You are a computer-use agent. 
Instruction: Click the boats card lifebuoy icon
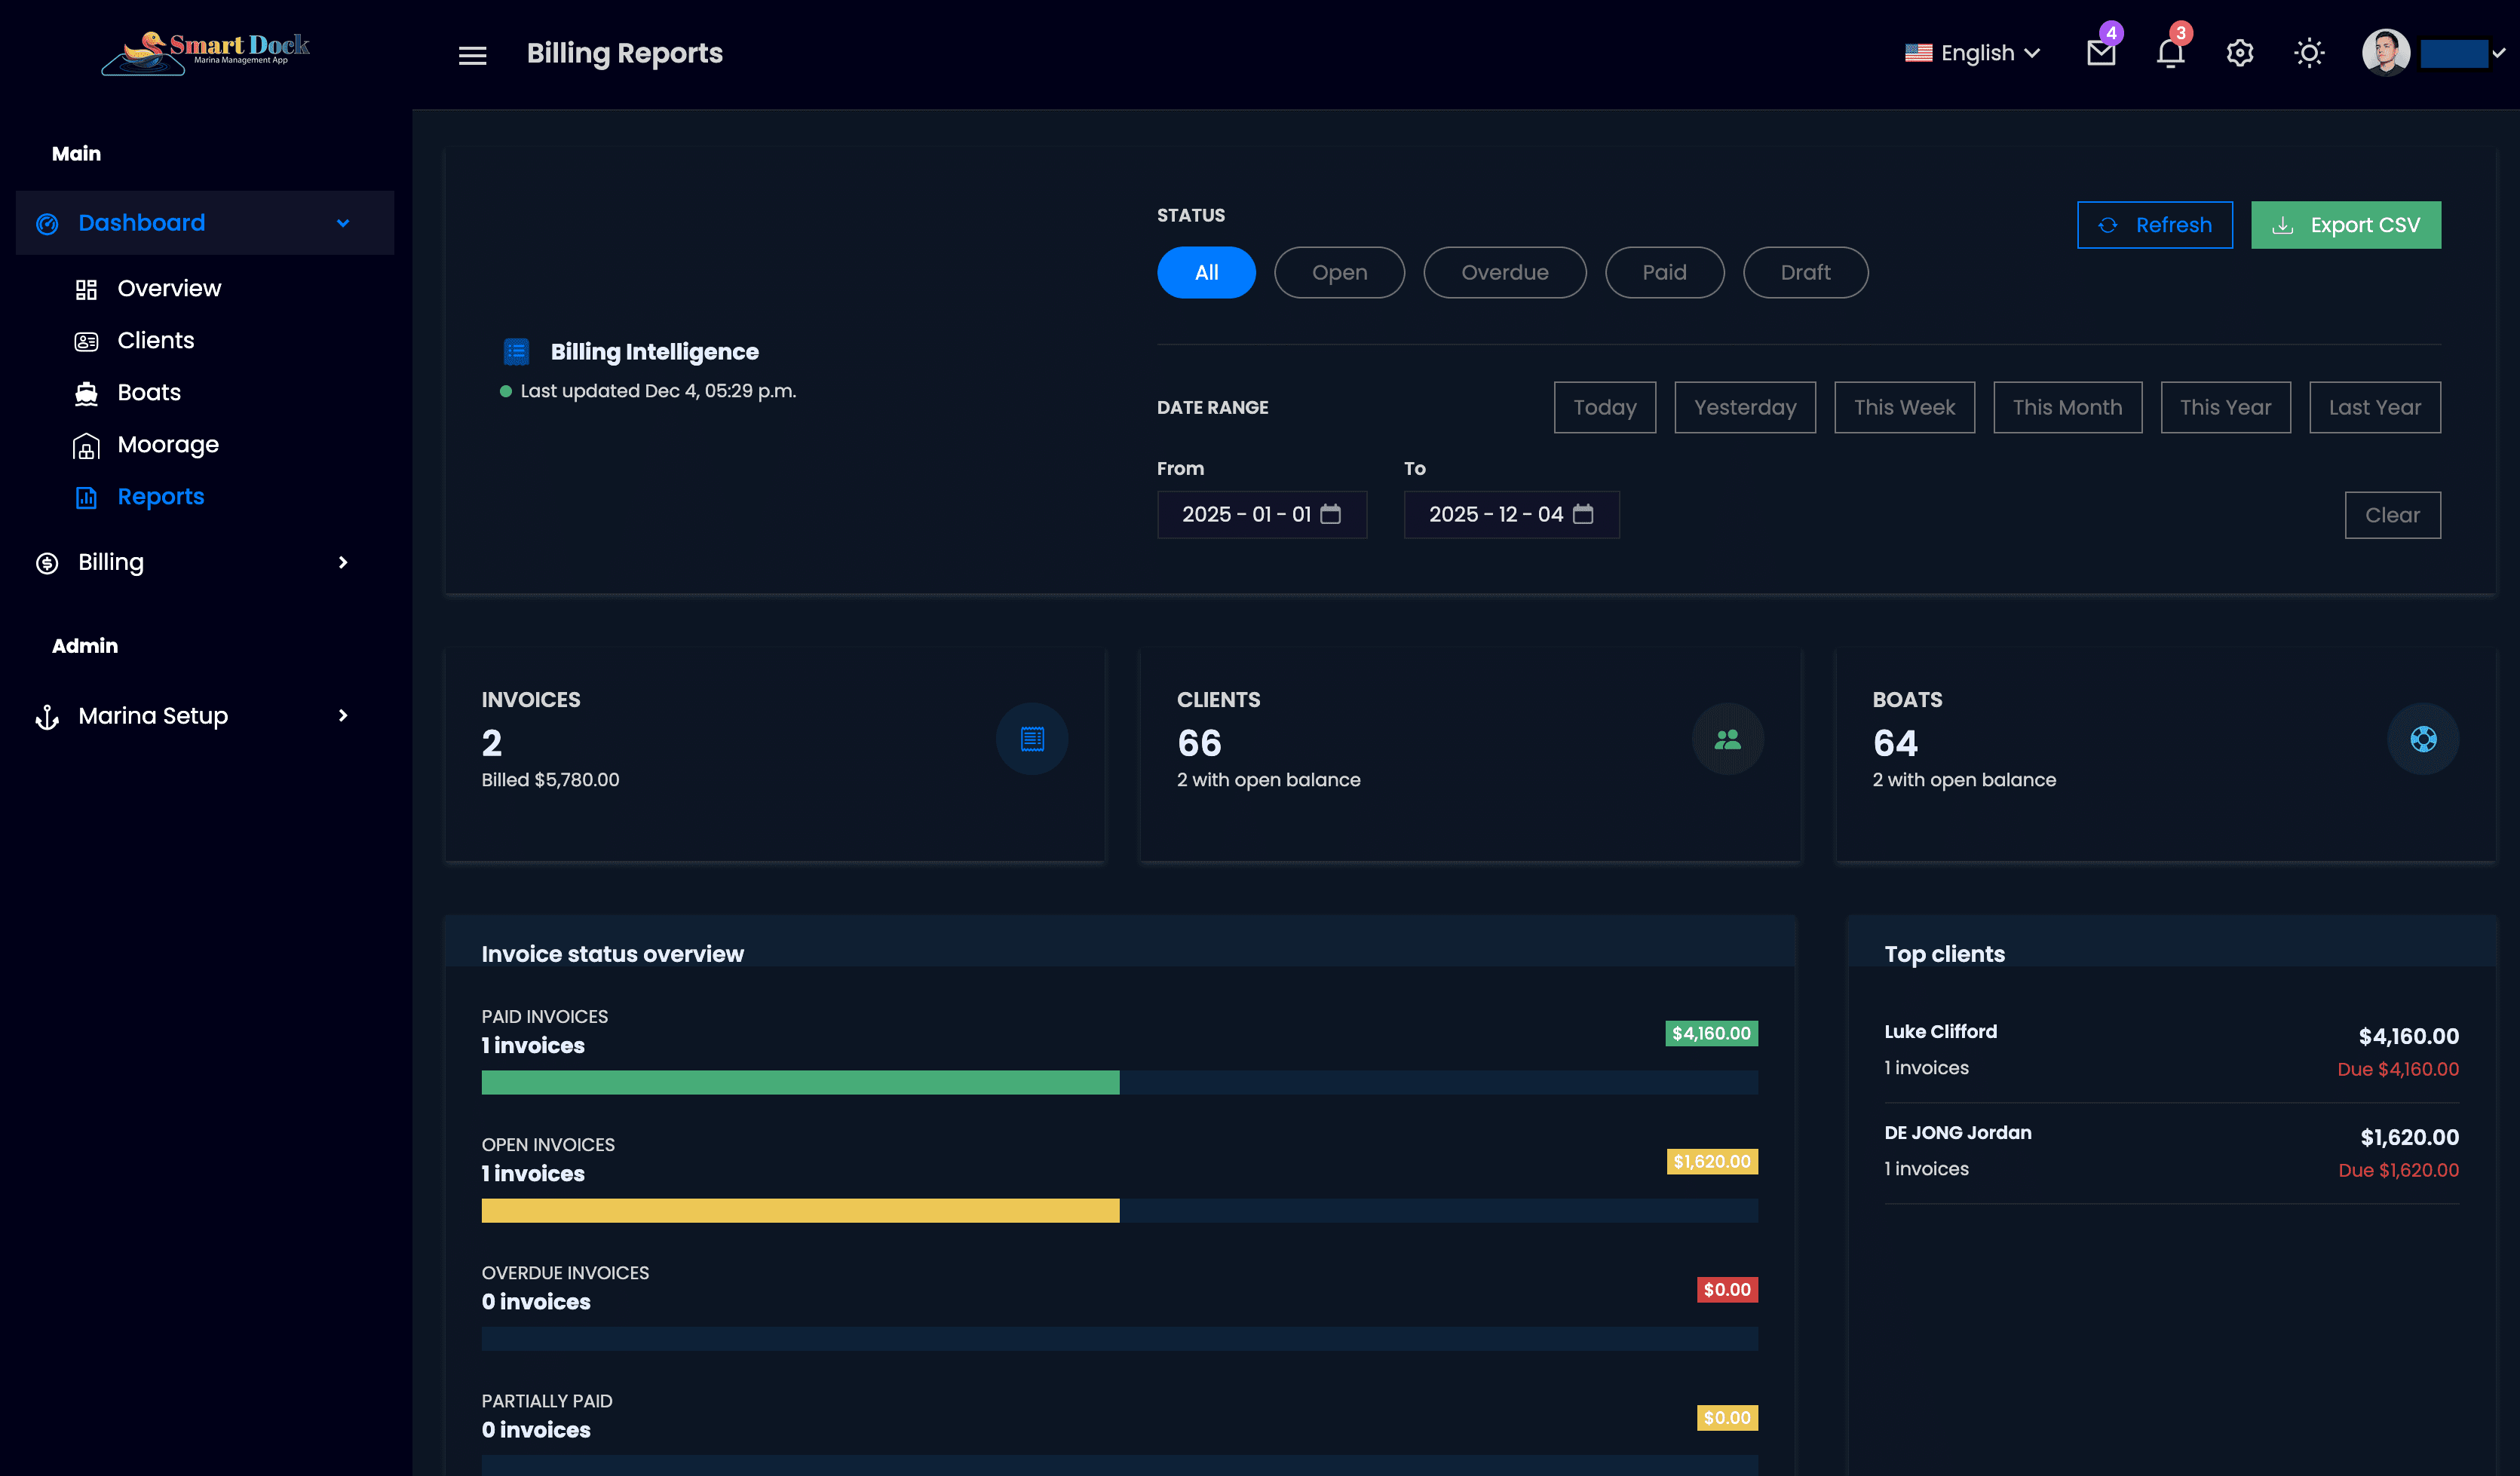[x=2423, y=739]
